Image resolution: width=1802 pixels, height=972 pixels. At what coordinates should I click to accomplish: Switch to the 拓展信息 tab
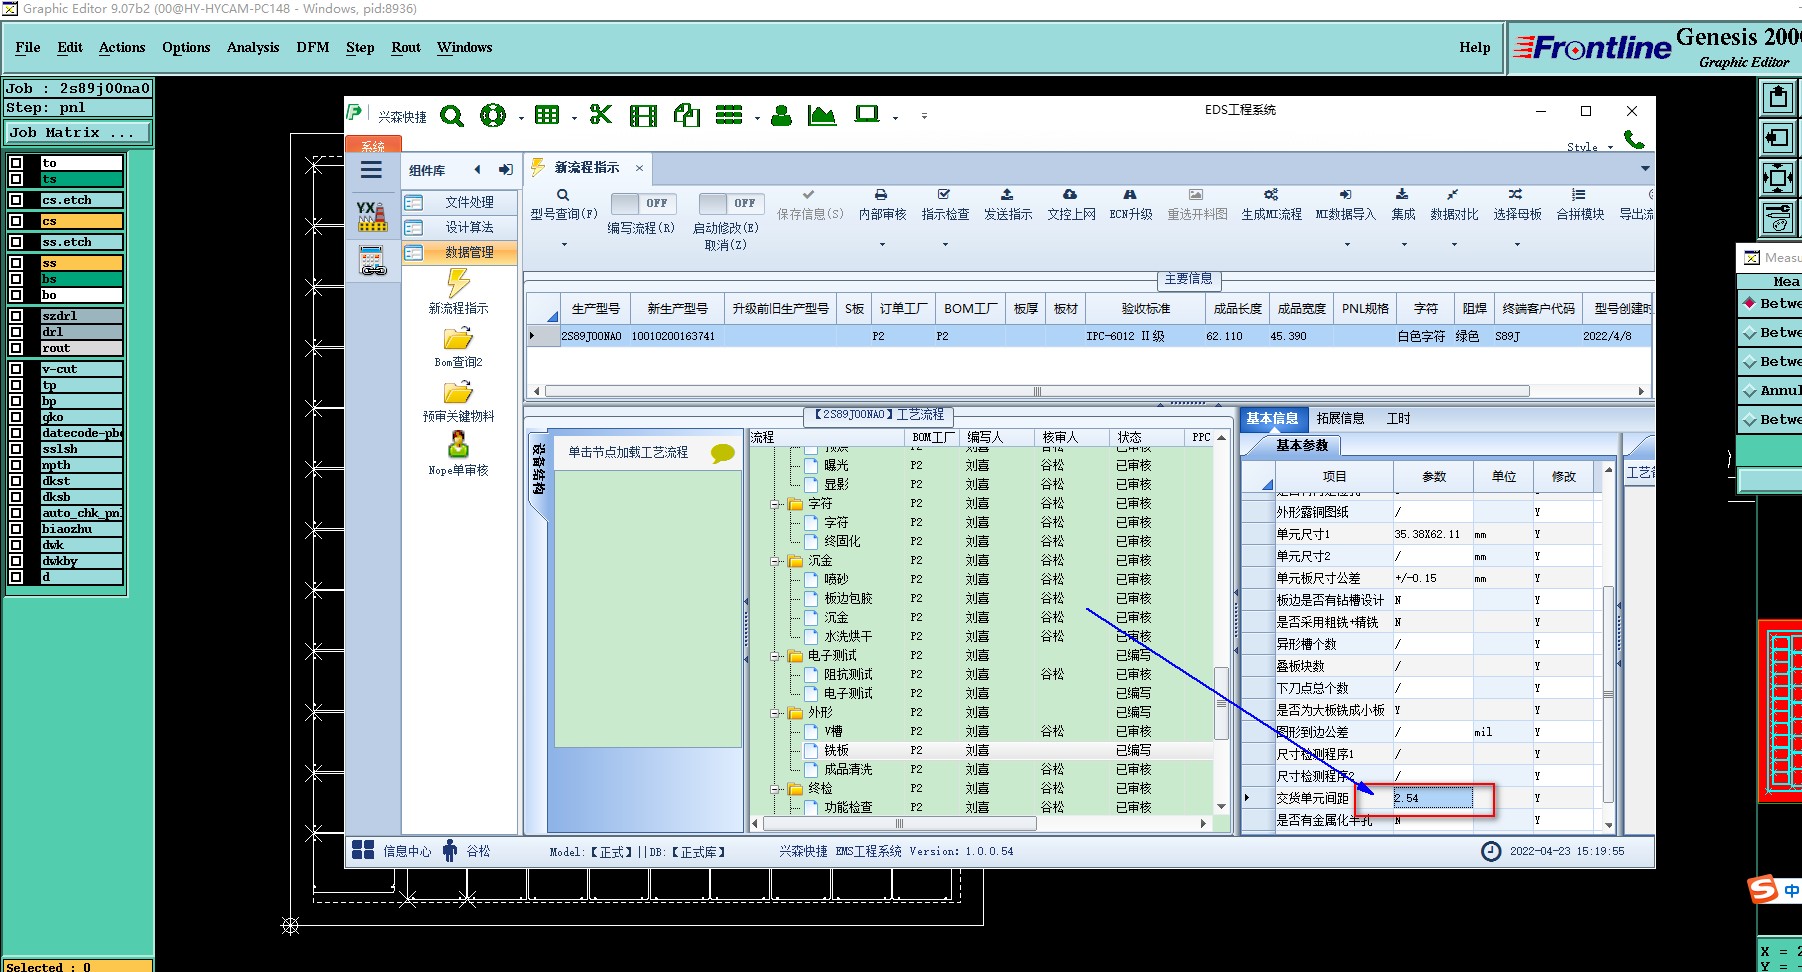(x=1340, y=418)
